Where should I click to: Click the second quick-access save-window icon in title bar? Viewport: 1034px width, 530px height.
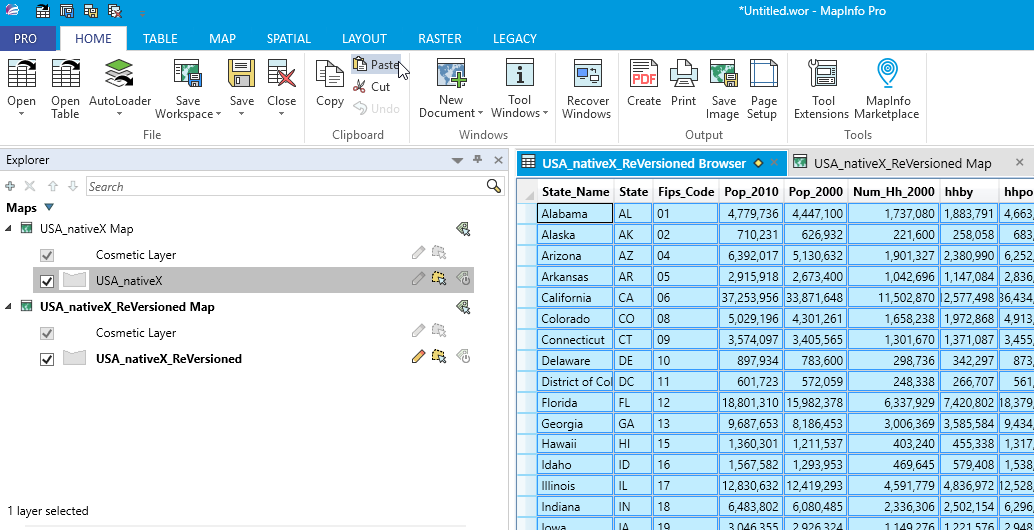click(x=67, y=10)
